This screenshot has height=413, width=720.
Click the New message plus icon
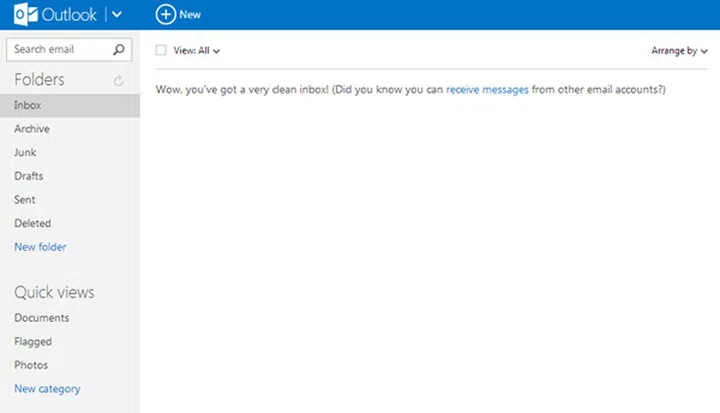click(x=166, y=15)
